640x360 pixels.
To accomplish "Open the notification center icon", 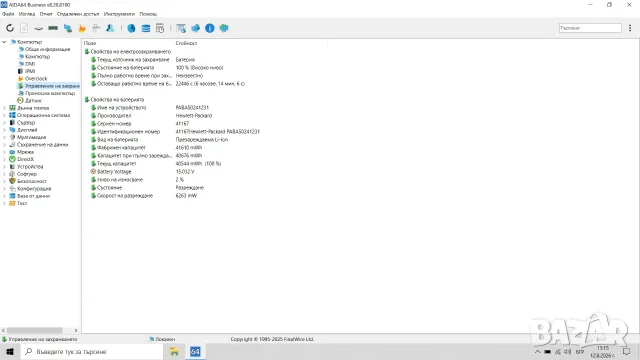I will [627, 351].
